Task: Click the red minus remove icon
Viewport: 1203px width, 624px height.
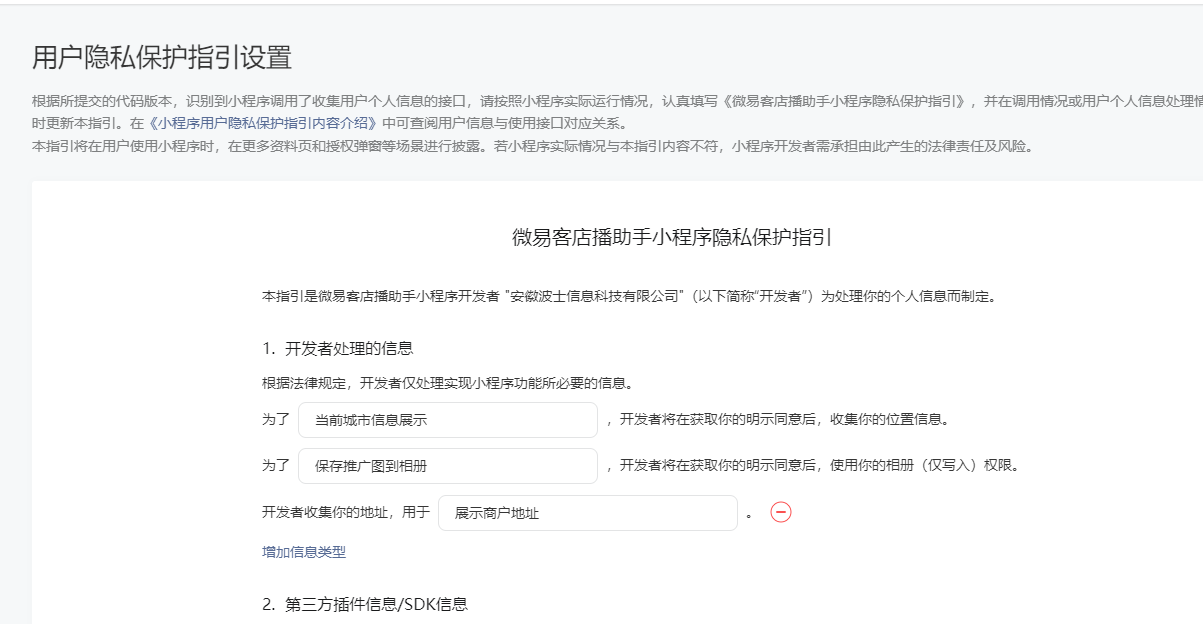Action: coord(781,512)
